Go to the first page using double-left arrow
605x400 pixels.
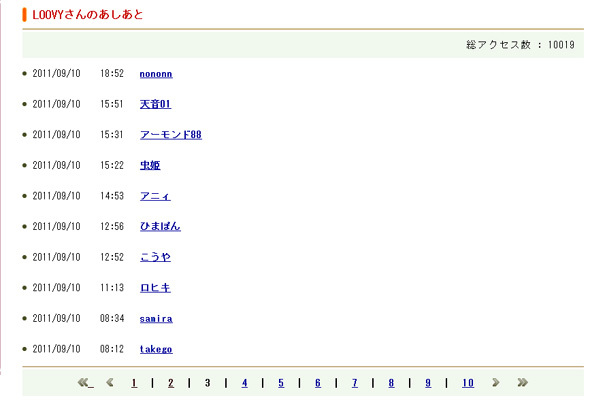click(x=84, y=383)
